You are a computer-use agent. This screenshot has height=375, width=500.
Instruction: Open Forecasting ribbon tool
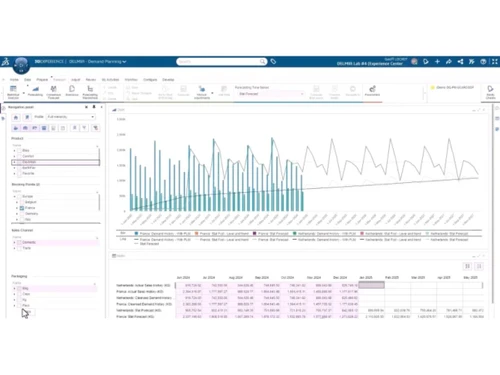pyautogui.click(x=35, y=91)
